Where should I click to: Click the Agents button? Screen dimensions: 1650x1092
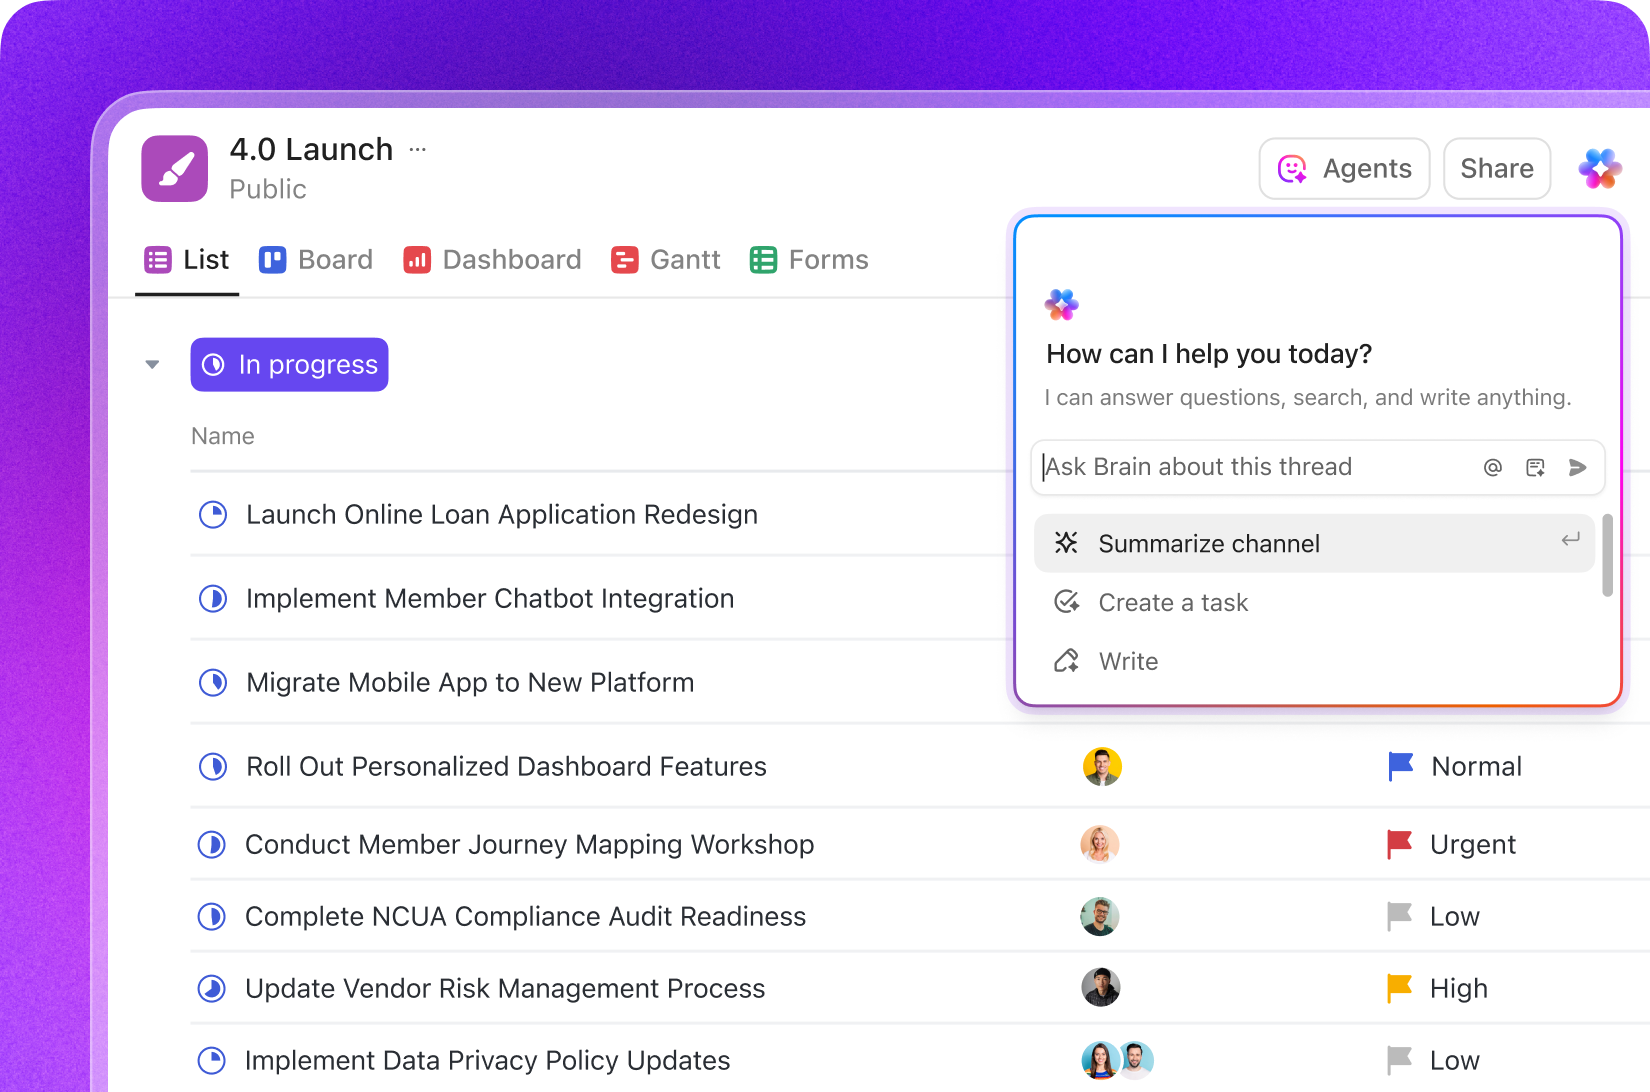(x=1344, y=169)
